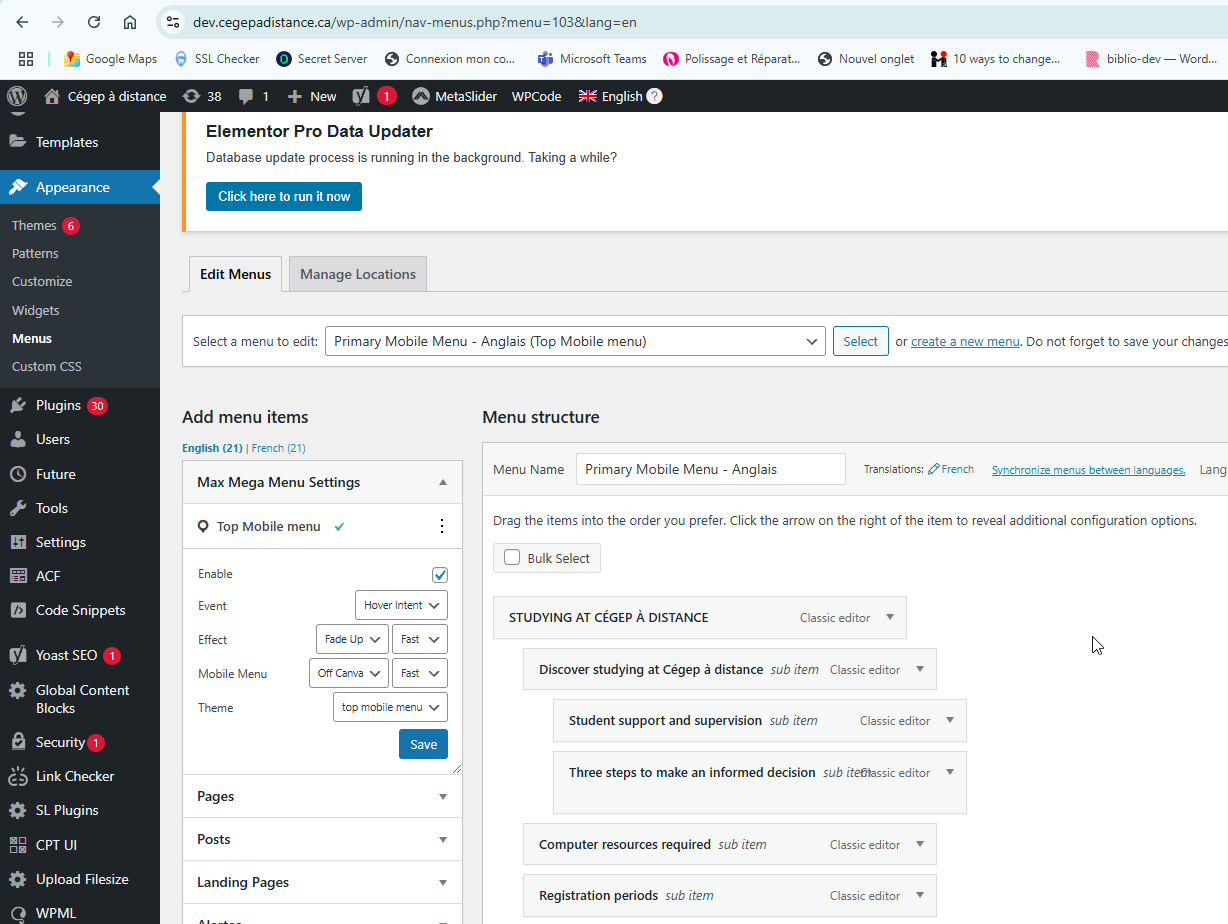Open the Select a menu to edit dropdown
Image resolution: width=1228 pixels, height=924 pixels.
pyautogui.click(x=575, y=341)
